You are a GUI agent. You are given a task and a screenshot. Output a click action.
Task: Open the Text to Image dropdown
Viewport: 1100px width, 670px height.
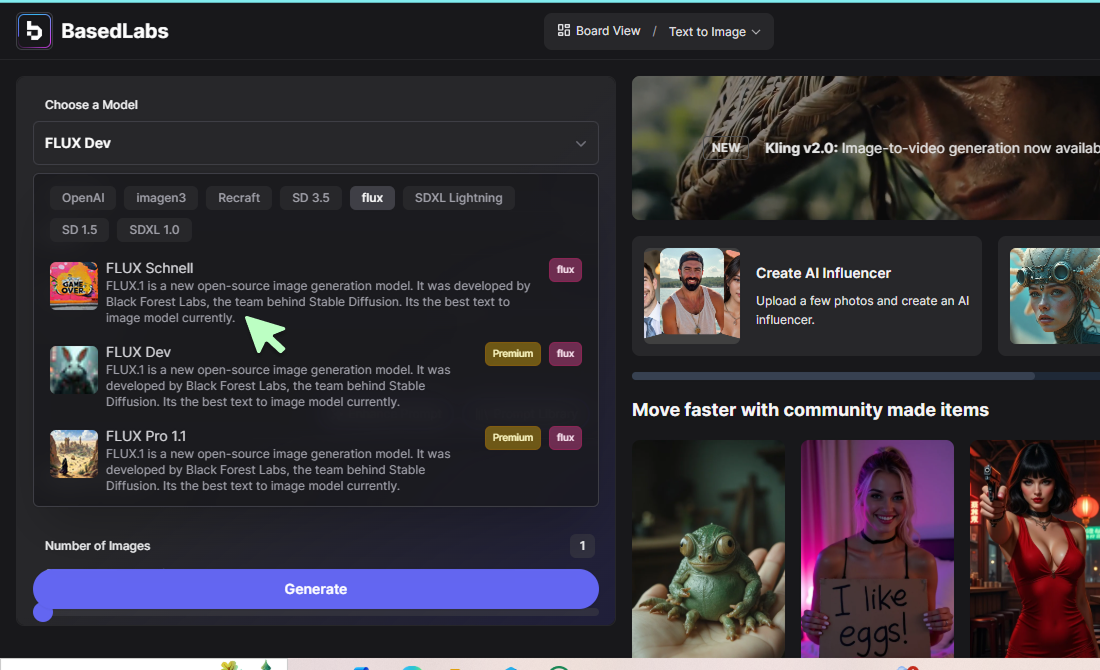click(x=714, y=32)
